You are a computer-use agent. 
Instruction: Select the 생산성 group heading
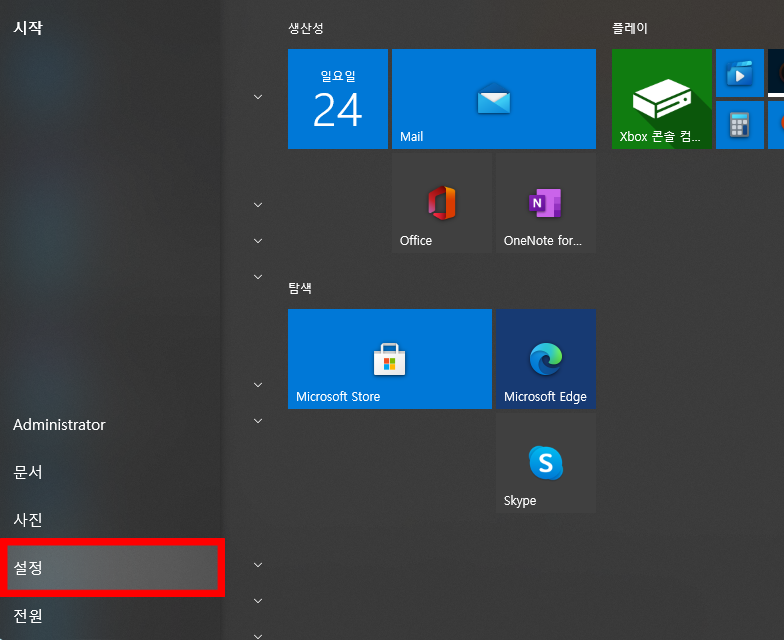coord(306,28)
